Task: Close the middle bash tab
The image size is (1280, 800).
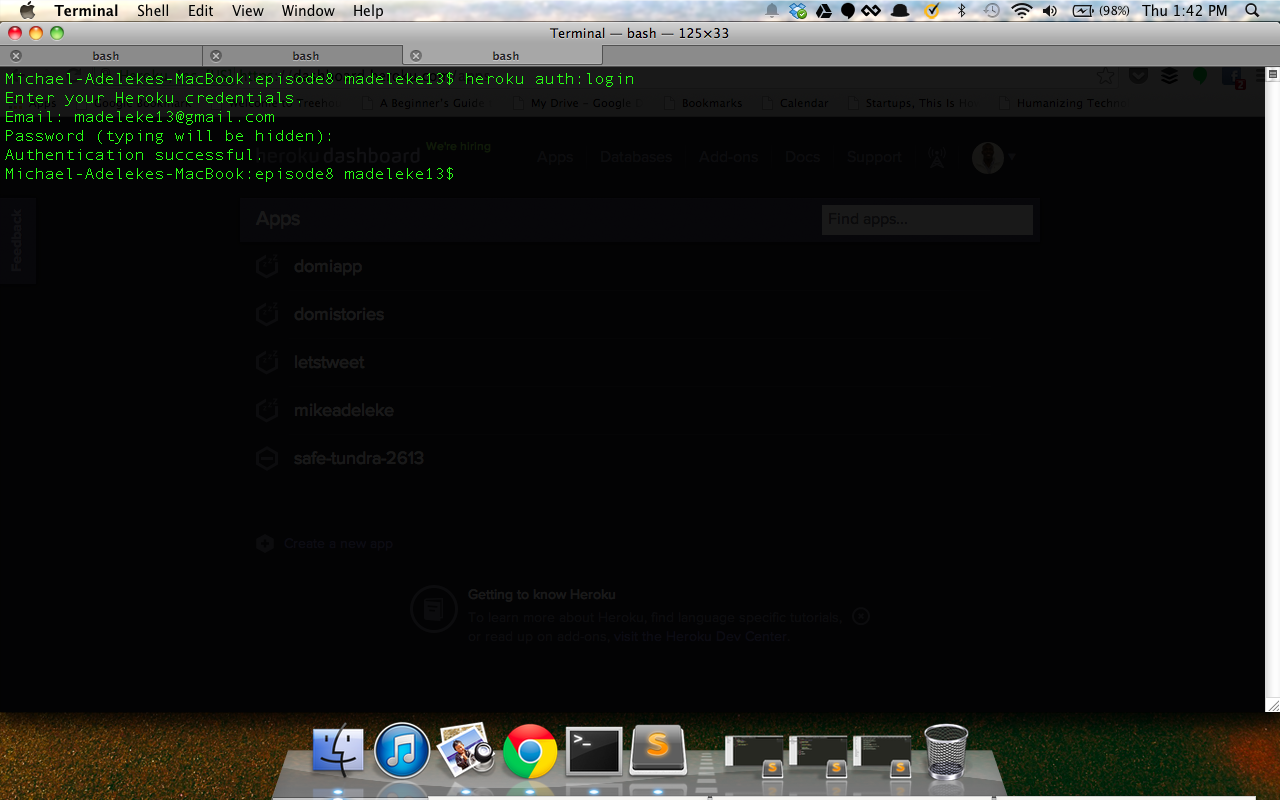Action: (216, 56)
